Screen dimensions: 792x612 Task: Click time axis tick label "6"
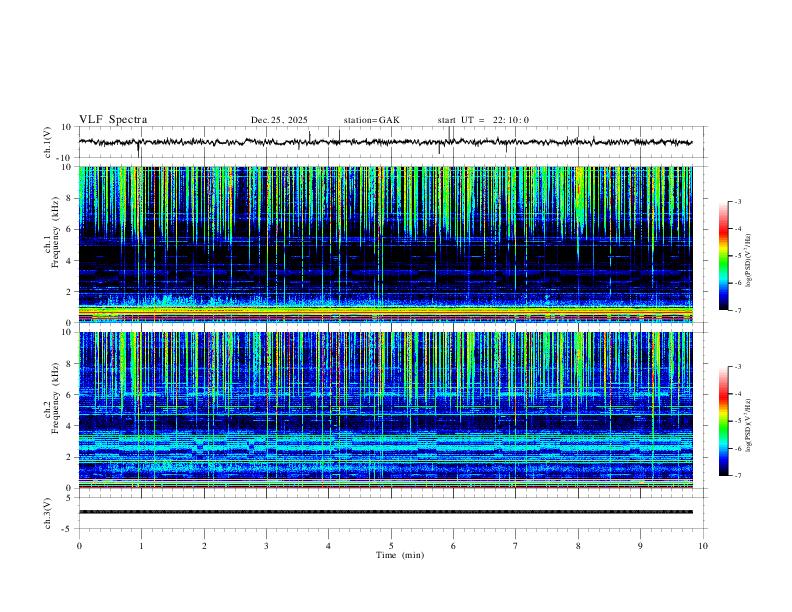click(x=453, y=546)
